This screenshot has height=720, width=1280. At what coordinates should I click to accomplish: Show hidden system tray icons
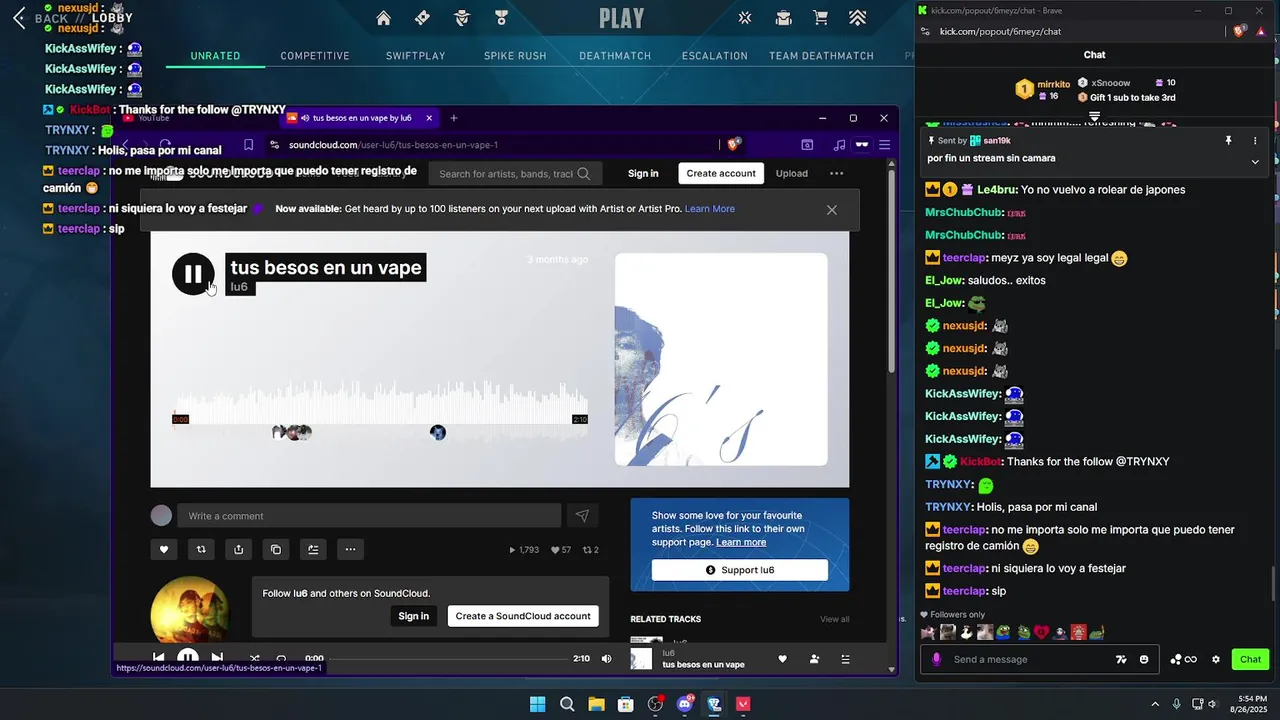[x=1155, y=704]
